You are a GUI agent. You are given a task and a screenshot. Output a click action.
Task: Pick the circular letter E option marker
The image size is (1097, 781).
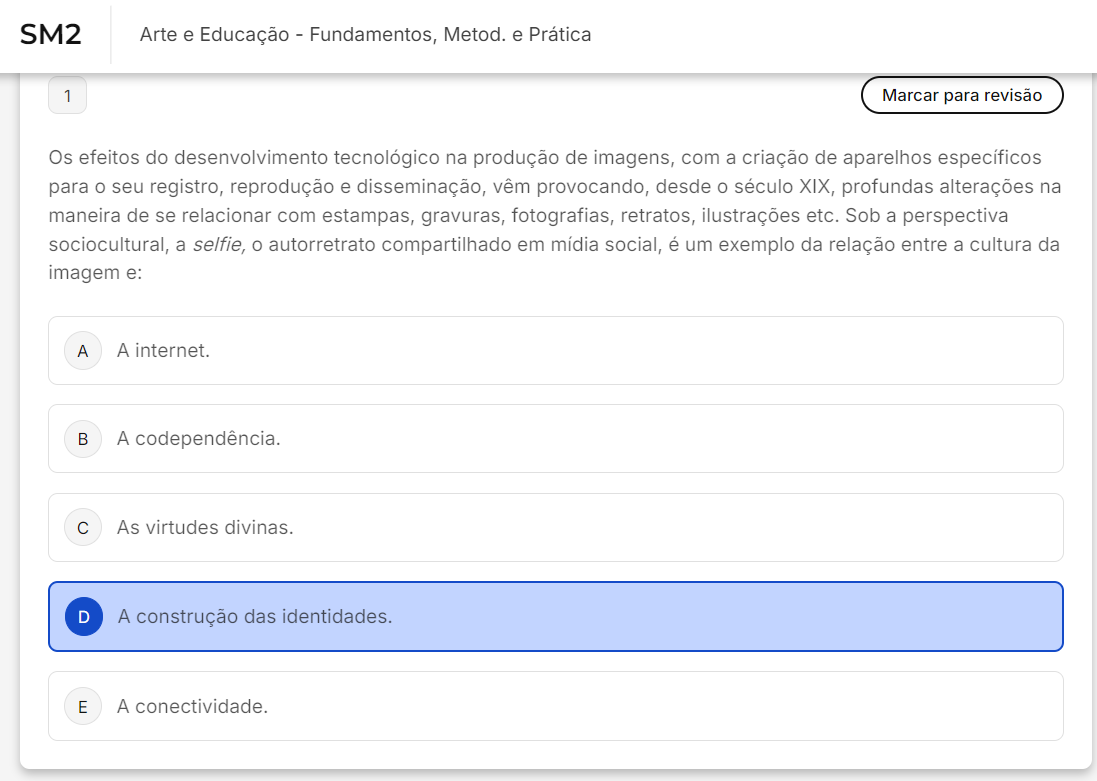point(83,707)
